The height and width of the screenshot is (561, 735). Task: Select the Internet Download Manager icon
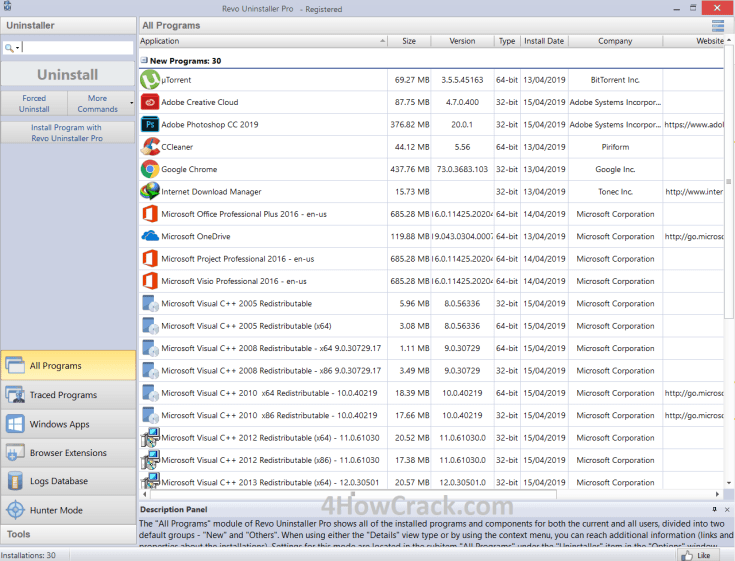[150, 191]
